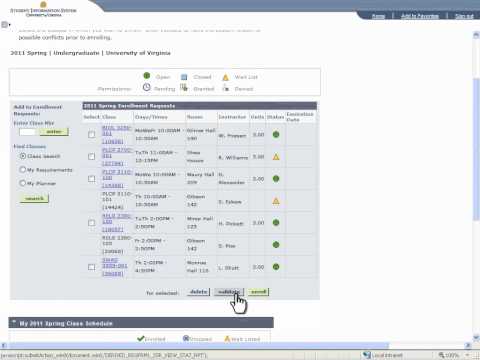
Task: Click the Enrolled checkmark icon in schedule legend
Action: pos(141,338)
